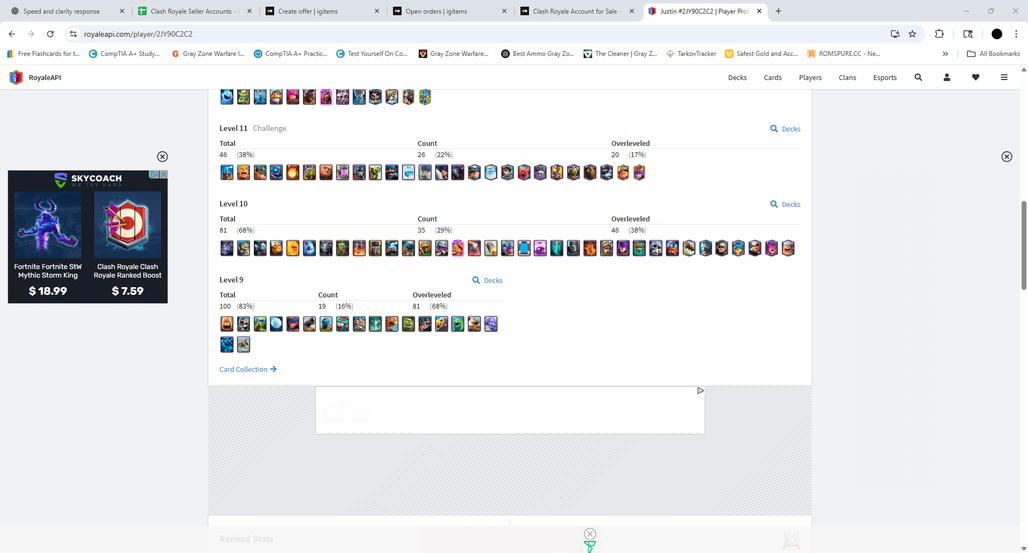Select last card icon in Level 10 row
The image size is (1028, 553).
788,248
